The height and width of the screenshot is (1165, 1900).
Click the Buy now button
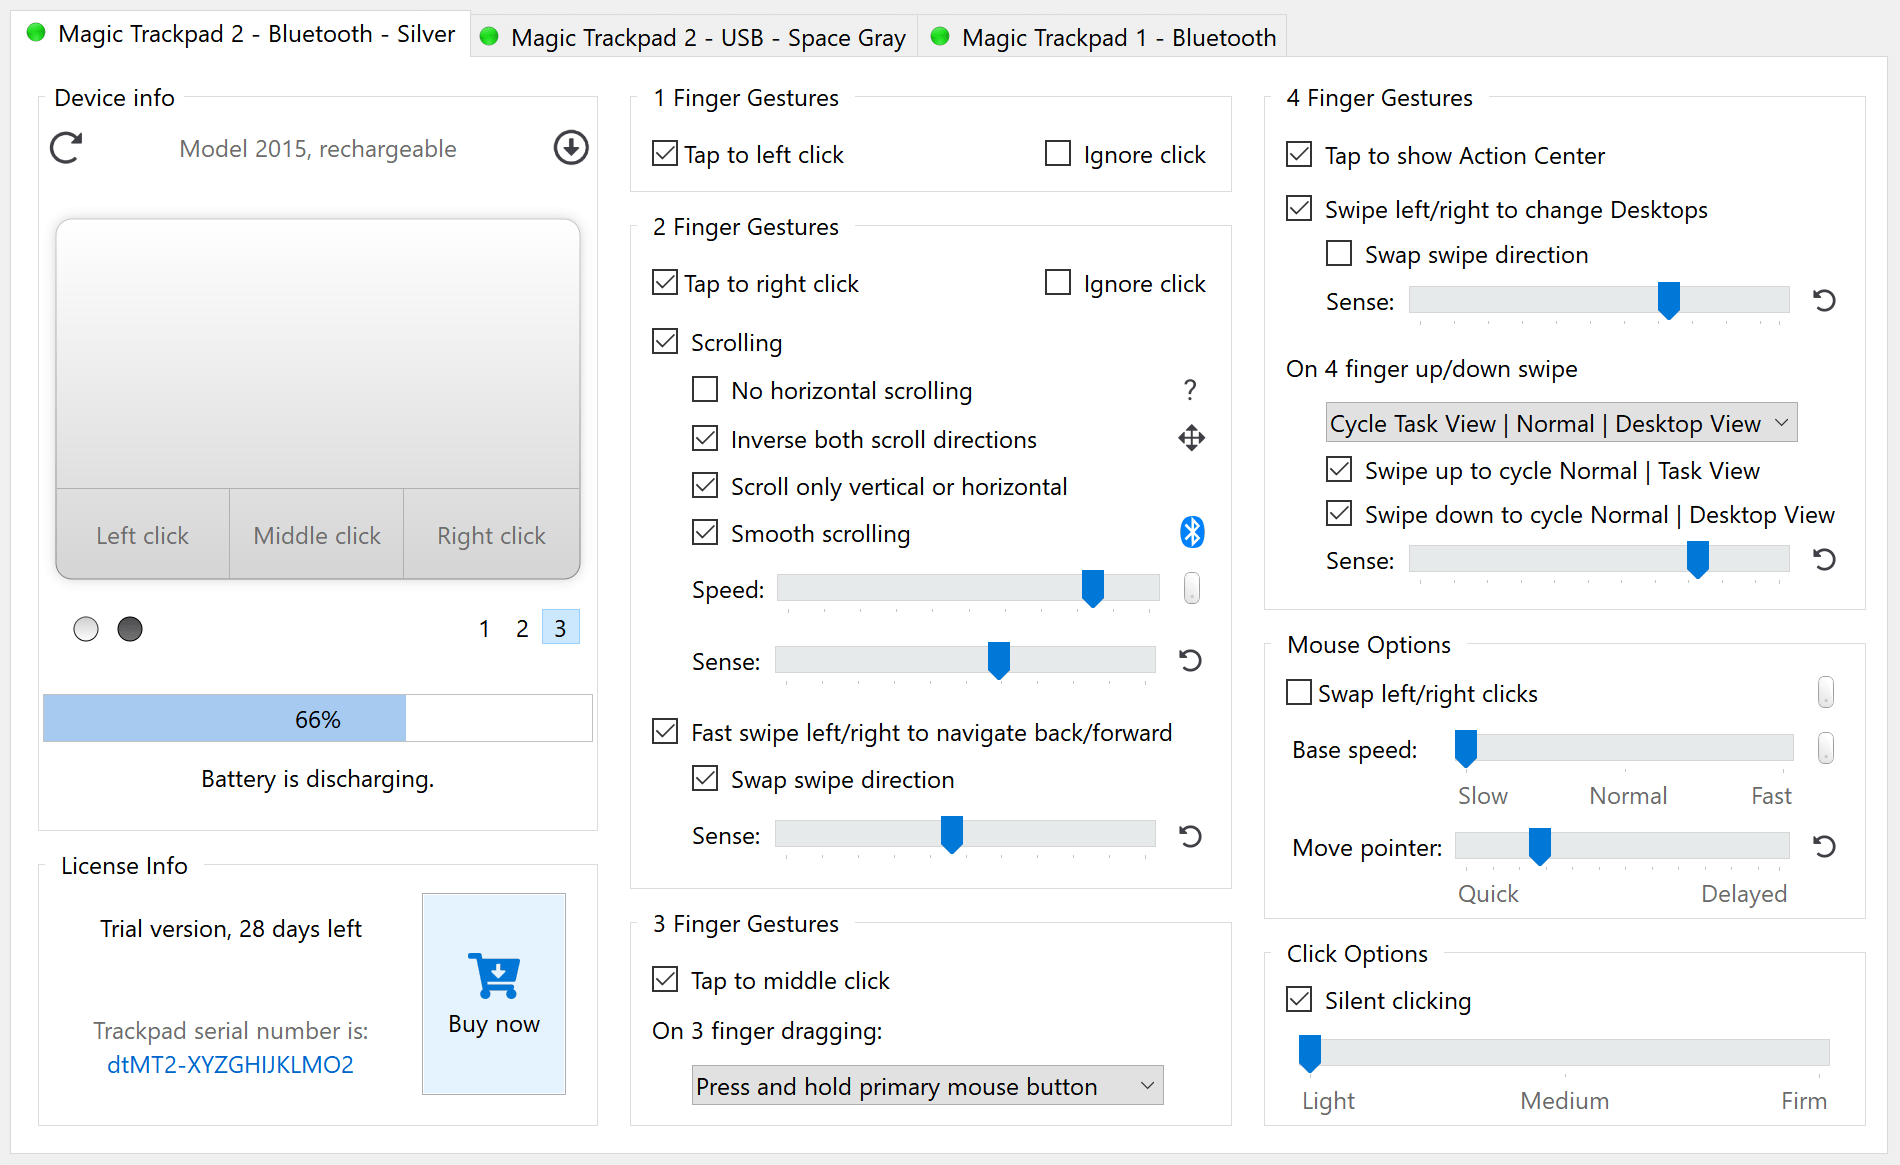(494, 994)
